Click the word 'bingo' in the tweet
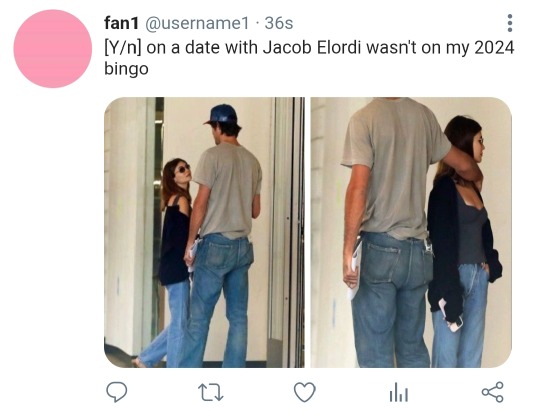Screen dimensions: 540x414 click(126, 69)
